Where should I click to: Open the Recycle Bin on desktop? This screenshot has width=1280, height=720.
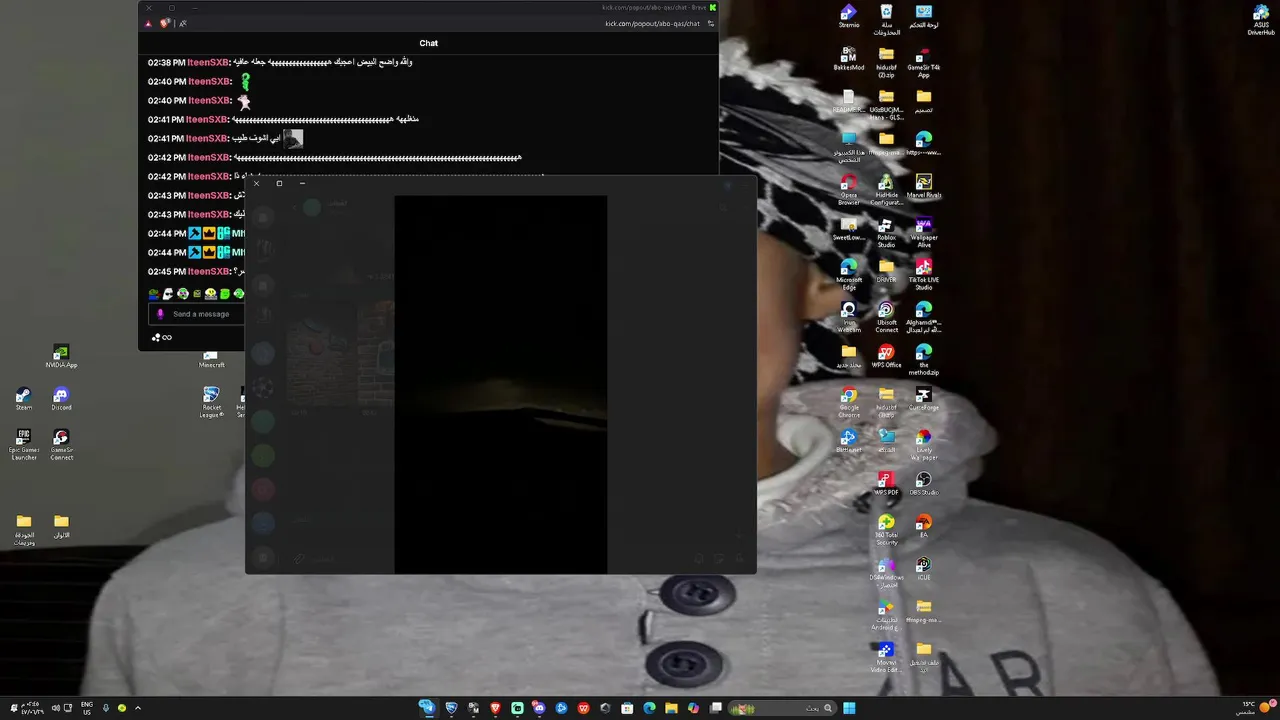tap(886, 20)
